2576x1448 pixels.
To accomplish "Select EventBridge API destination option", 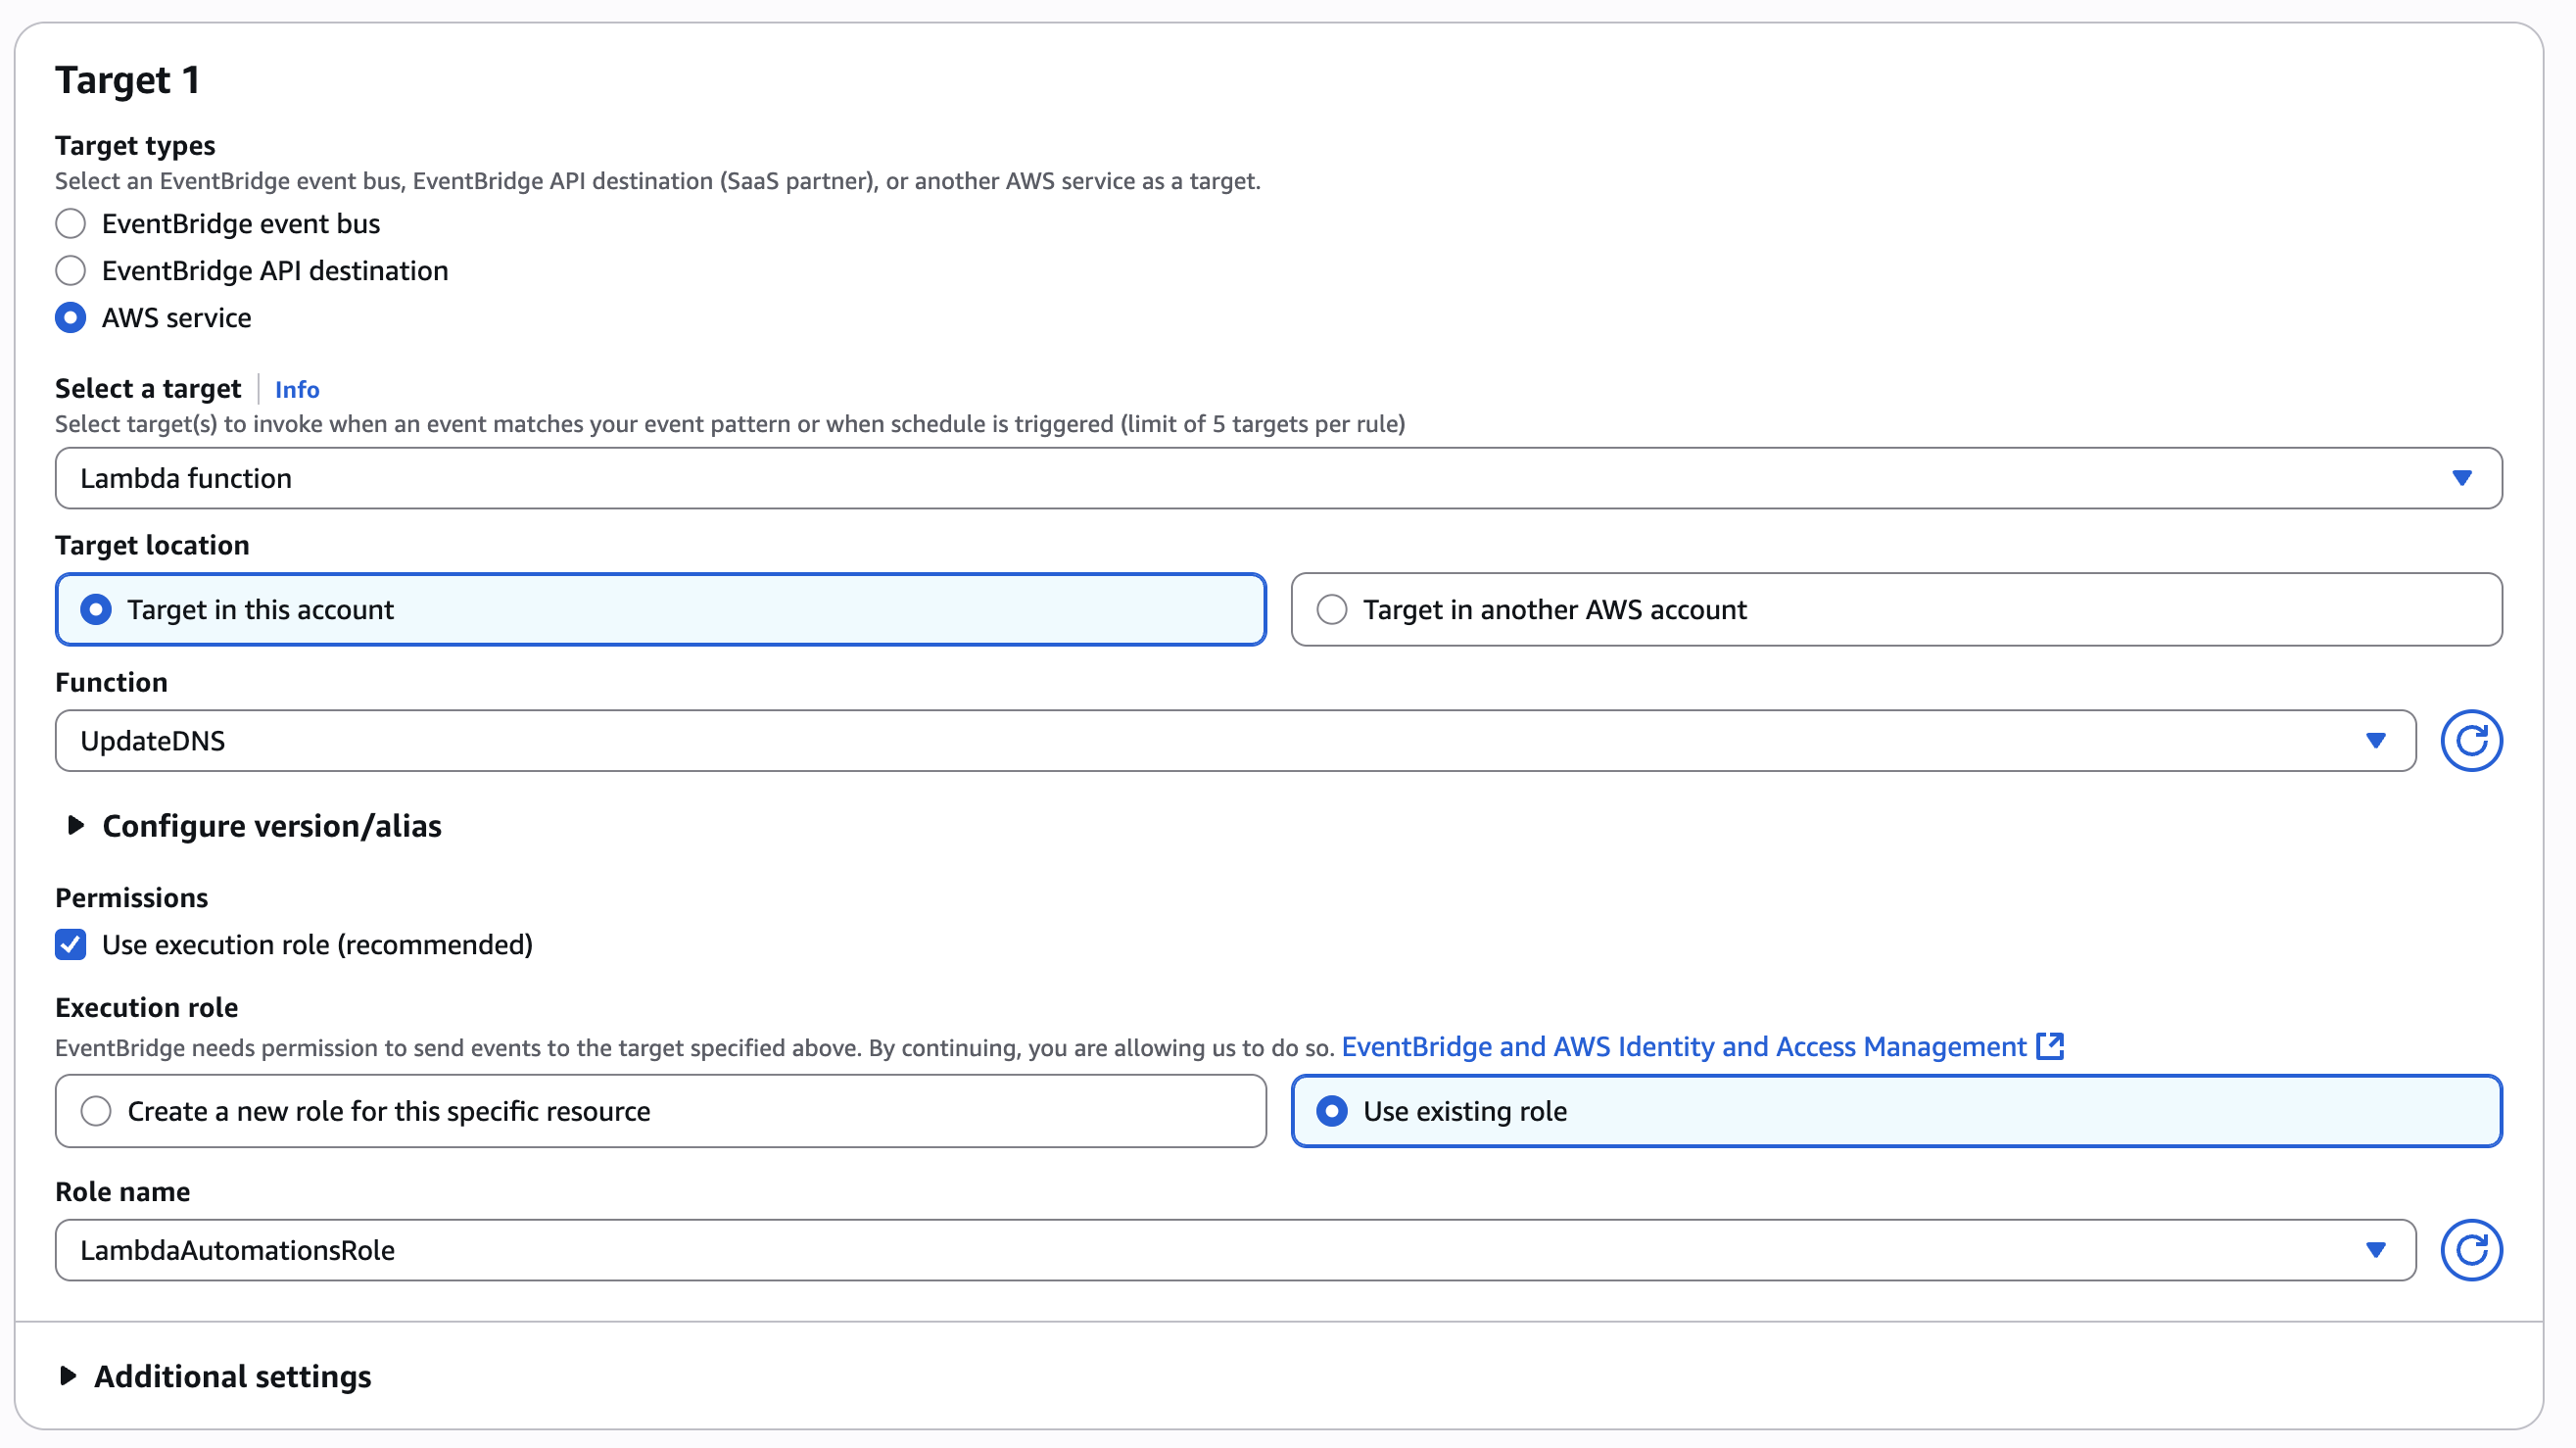I will click(70, 270).
